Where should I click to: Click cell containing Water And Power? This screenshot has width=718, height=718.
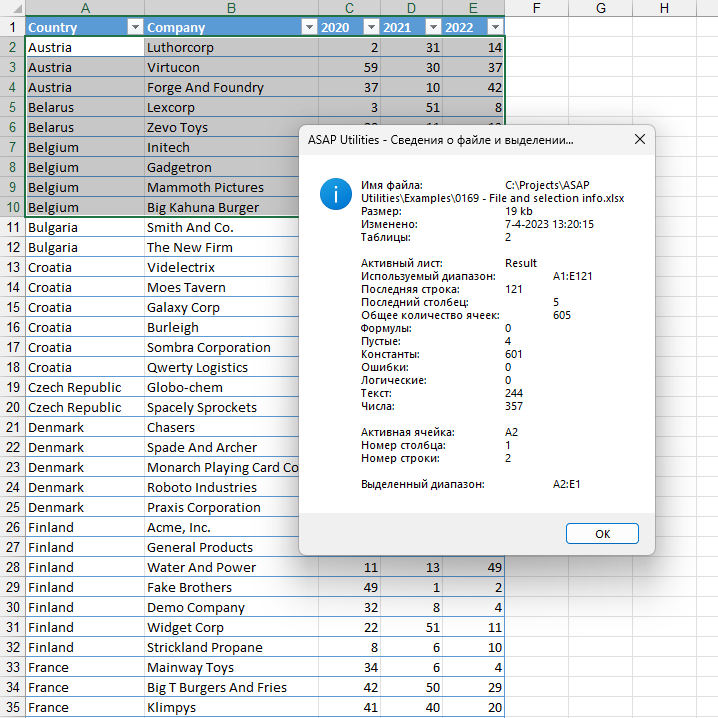point(231,567)
